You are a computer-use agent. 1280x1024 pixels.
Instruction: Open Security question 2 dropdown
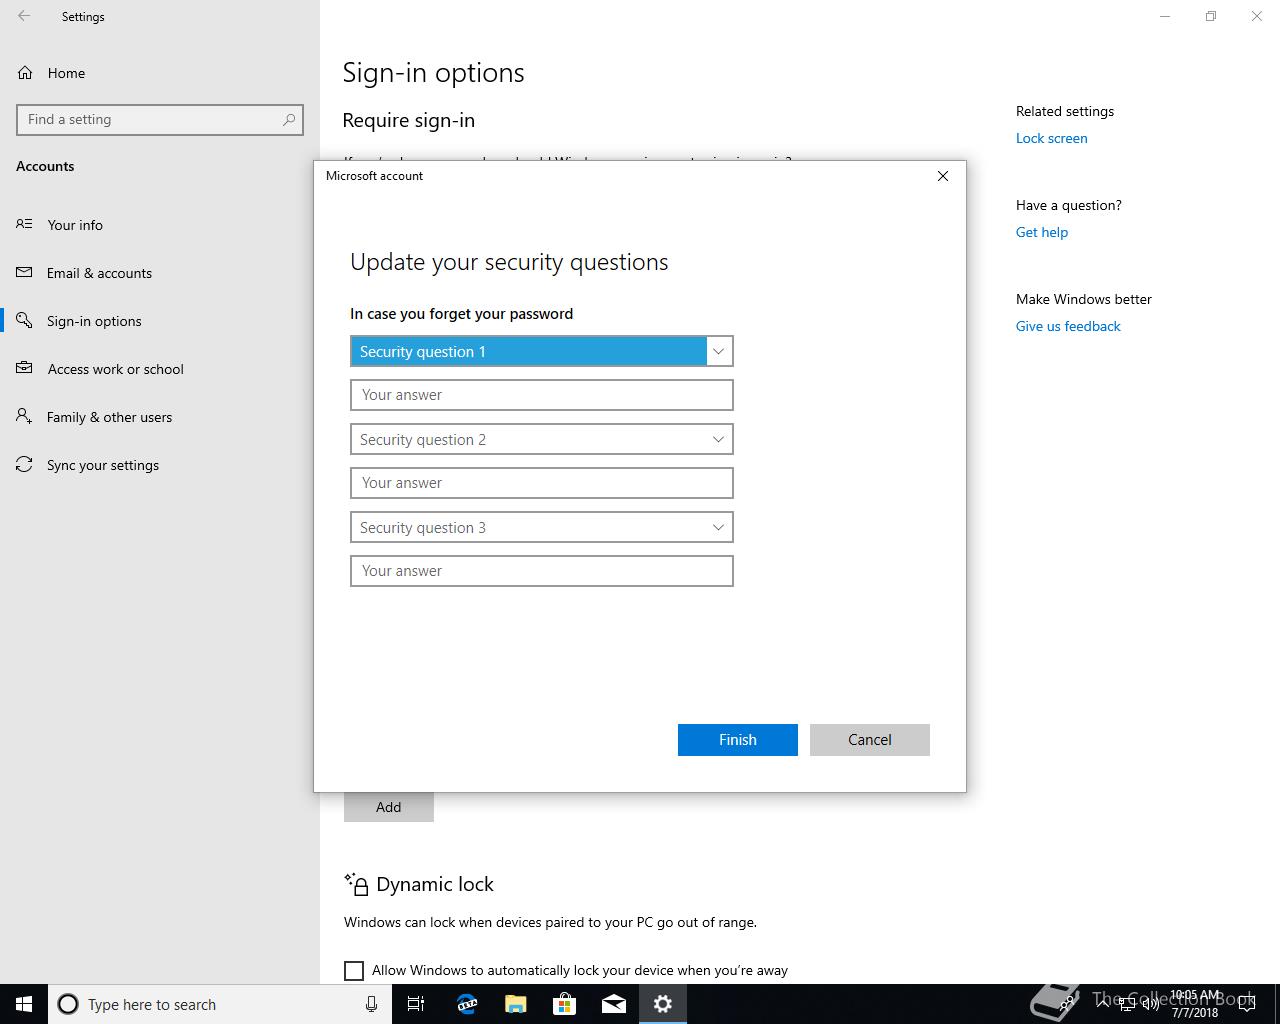click(541, 439)
